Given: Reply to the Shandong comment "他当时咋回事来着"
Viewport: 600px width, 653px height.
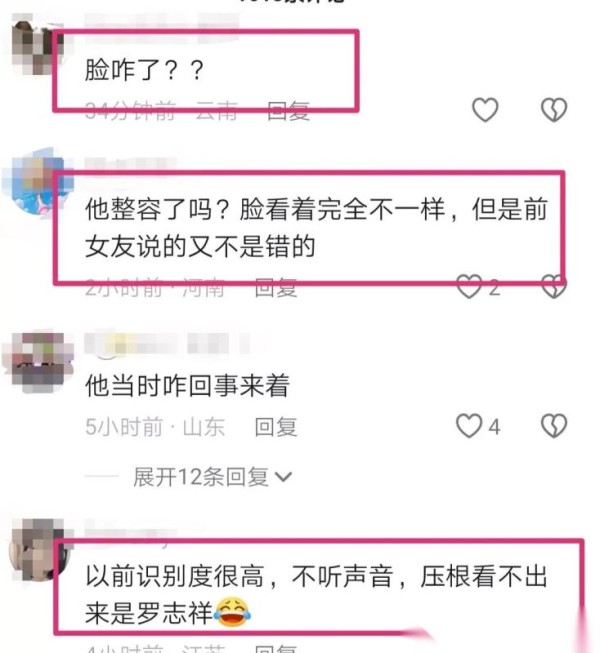Looking at the screenshot, I should [x=276, y=427].
